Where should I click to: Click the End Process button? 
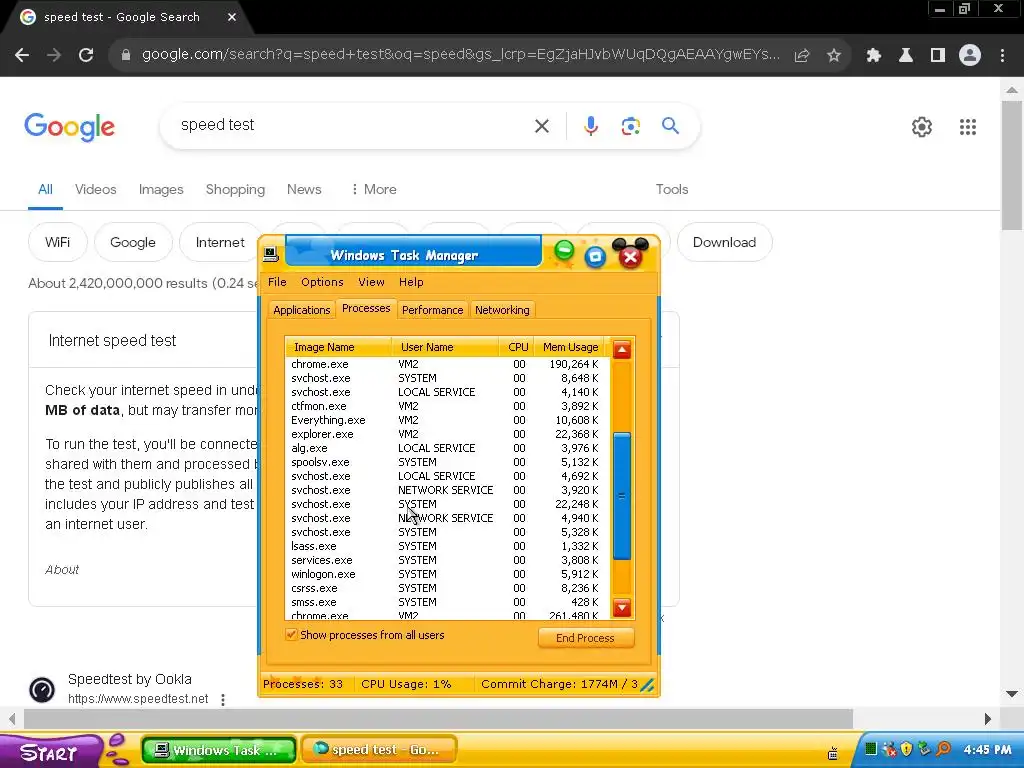[586, 638]
